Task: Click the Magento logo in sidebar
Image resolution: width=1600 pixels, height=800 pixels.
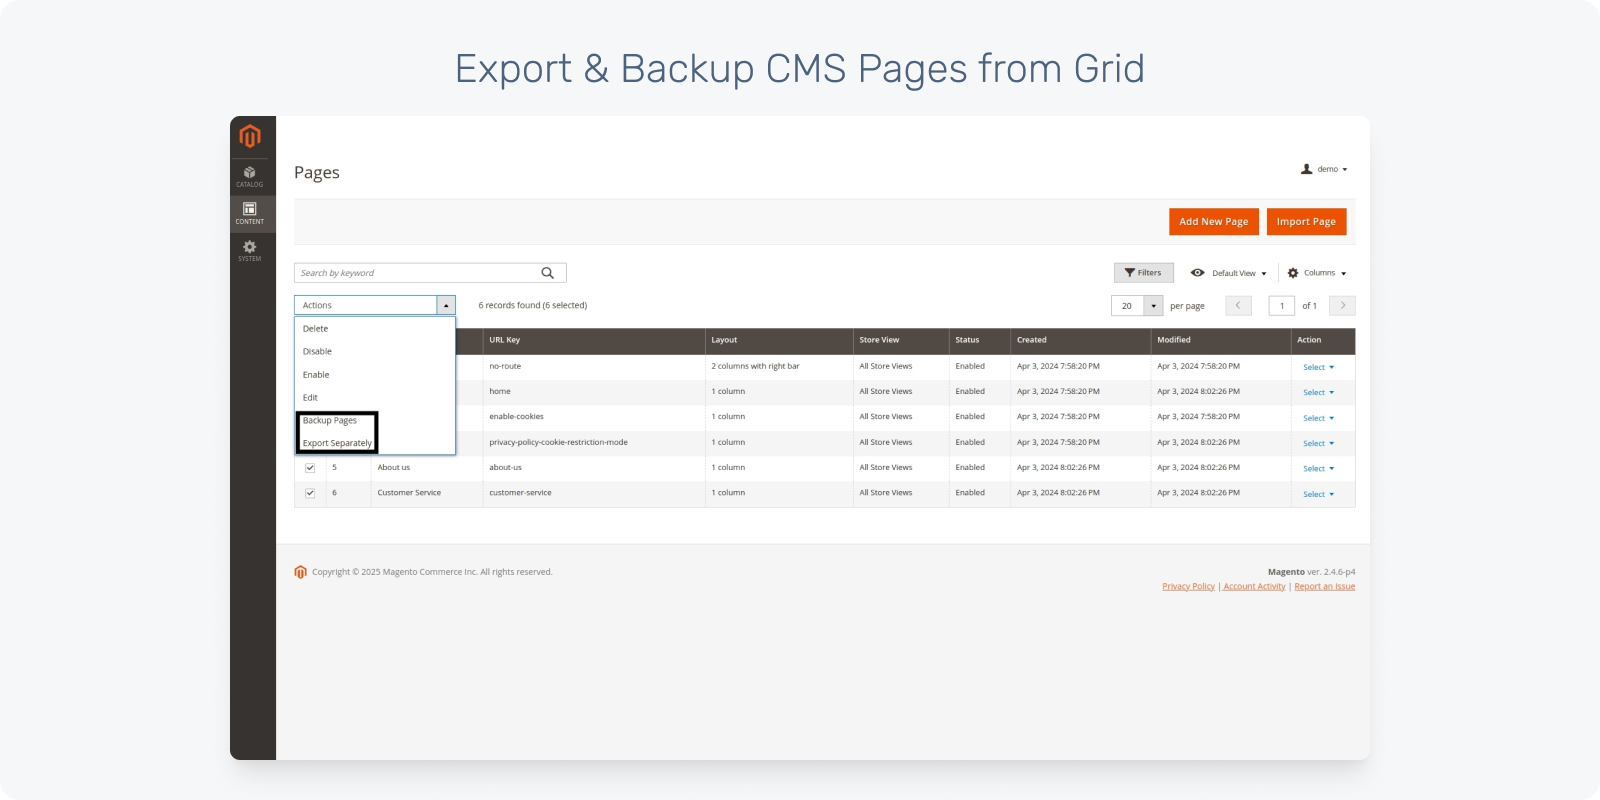Action: (x=250, y=136)
